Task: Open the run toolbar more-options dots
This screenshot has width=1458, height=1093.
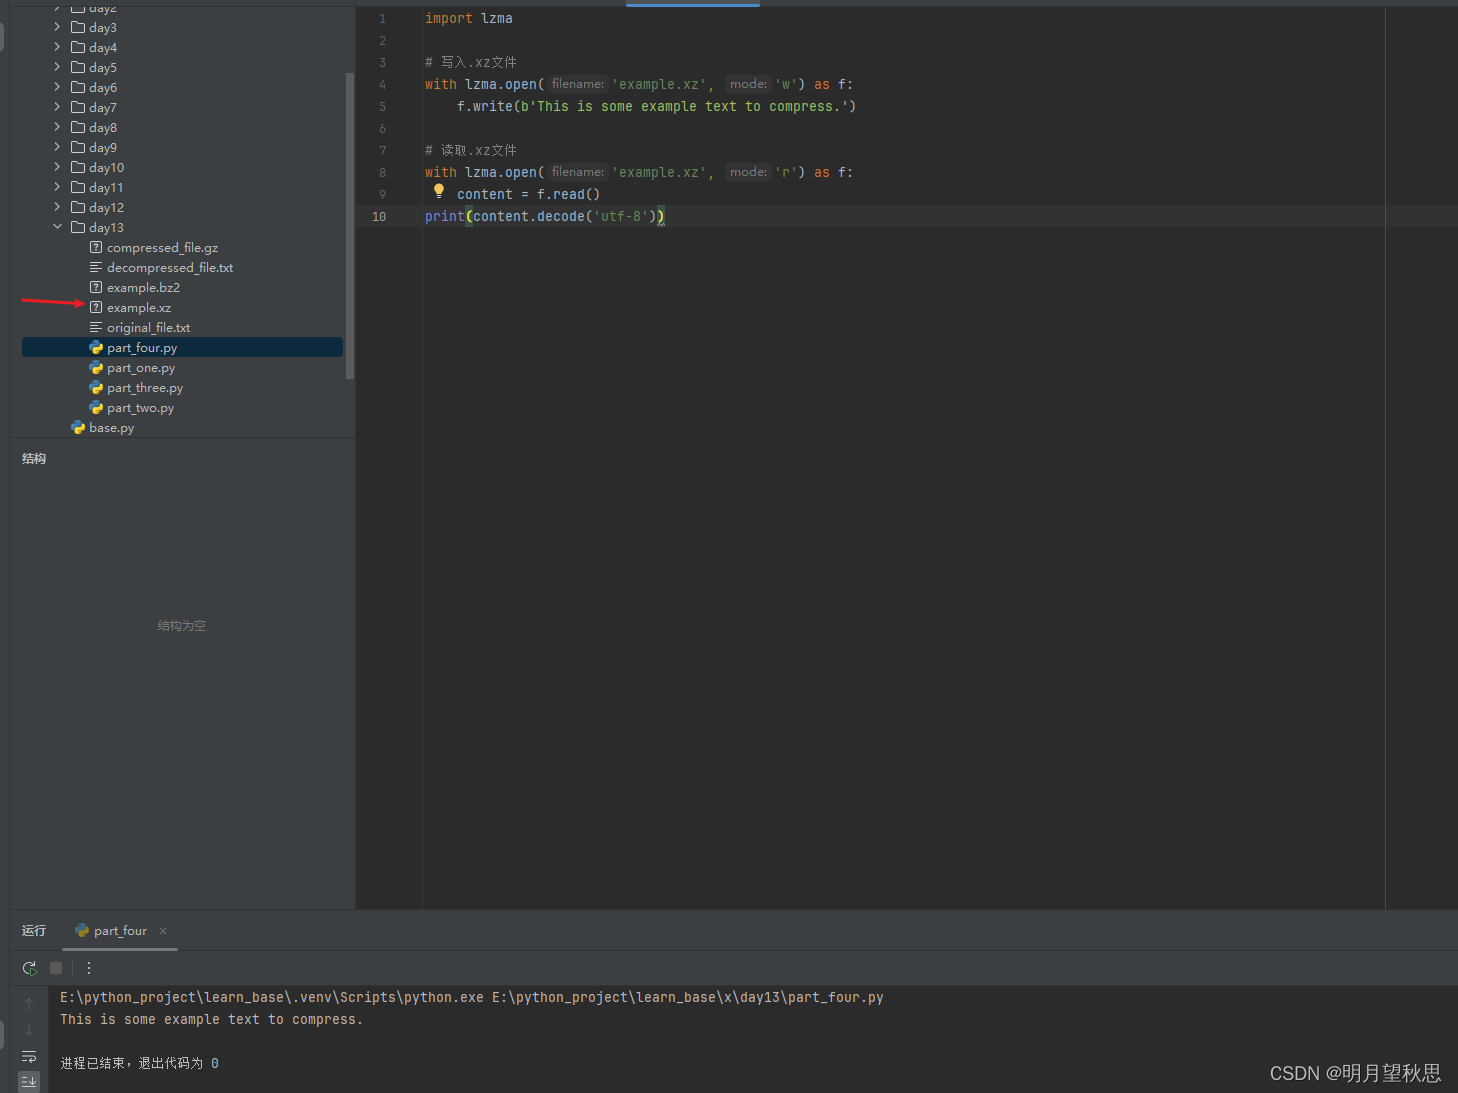Action: tap(89, 968)
